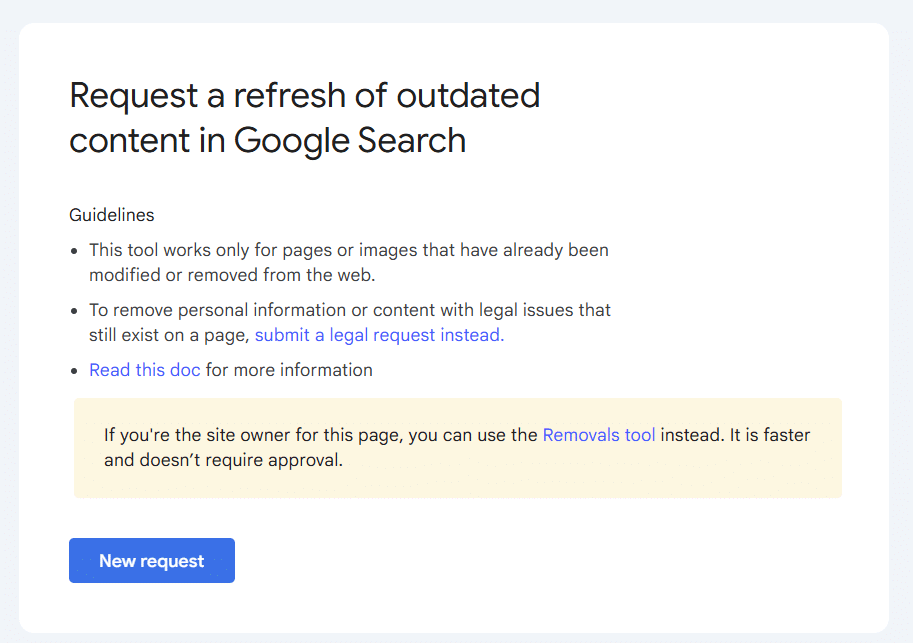This screenshot has width=913, height=643.
Task: Click "modified or removed from the web" line
Action: (232, 275)
